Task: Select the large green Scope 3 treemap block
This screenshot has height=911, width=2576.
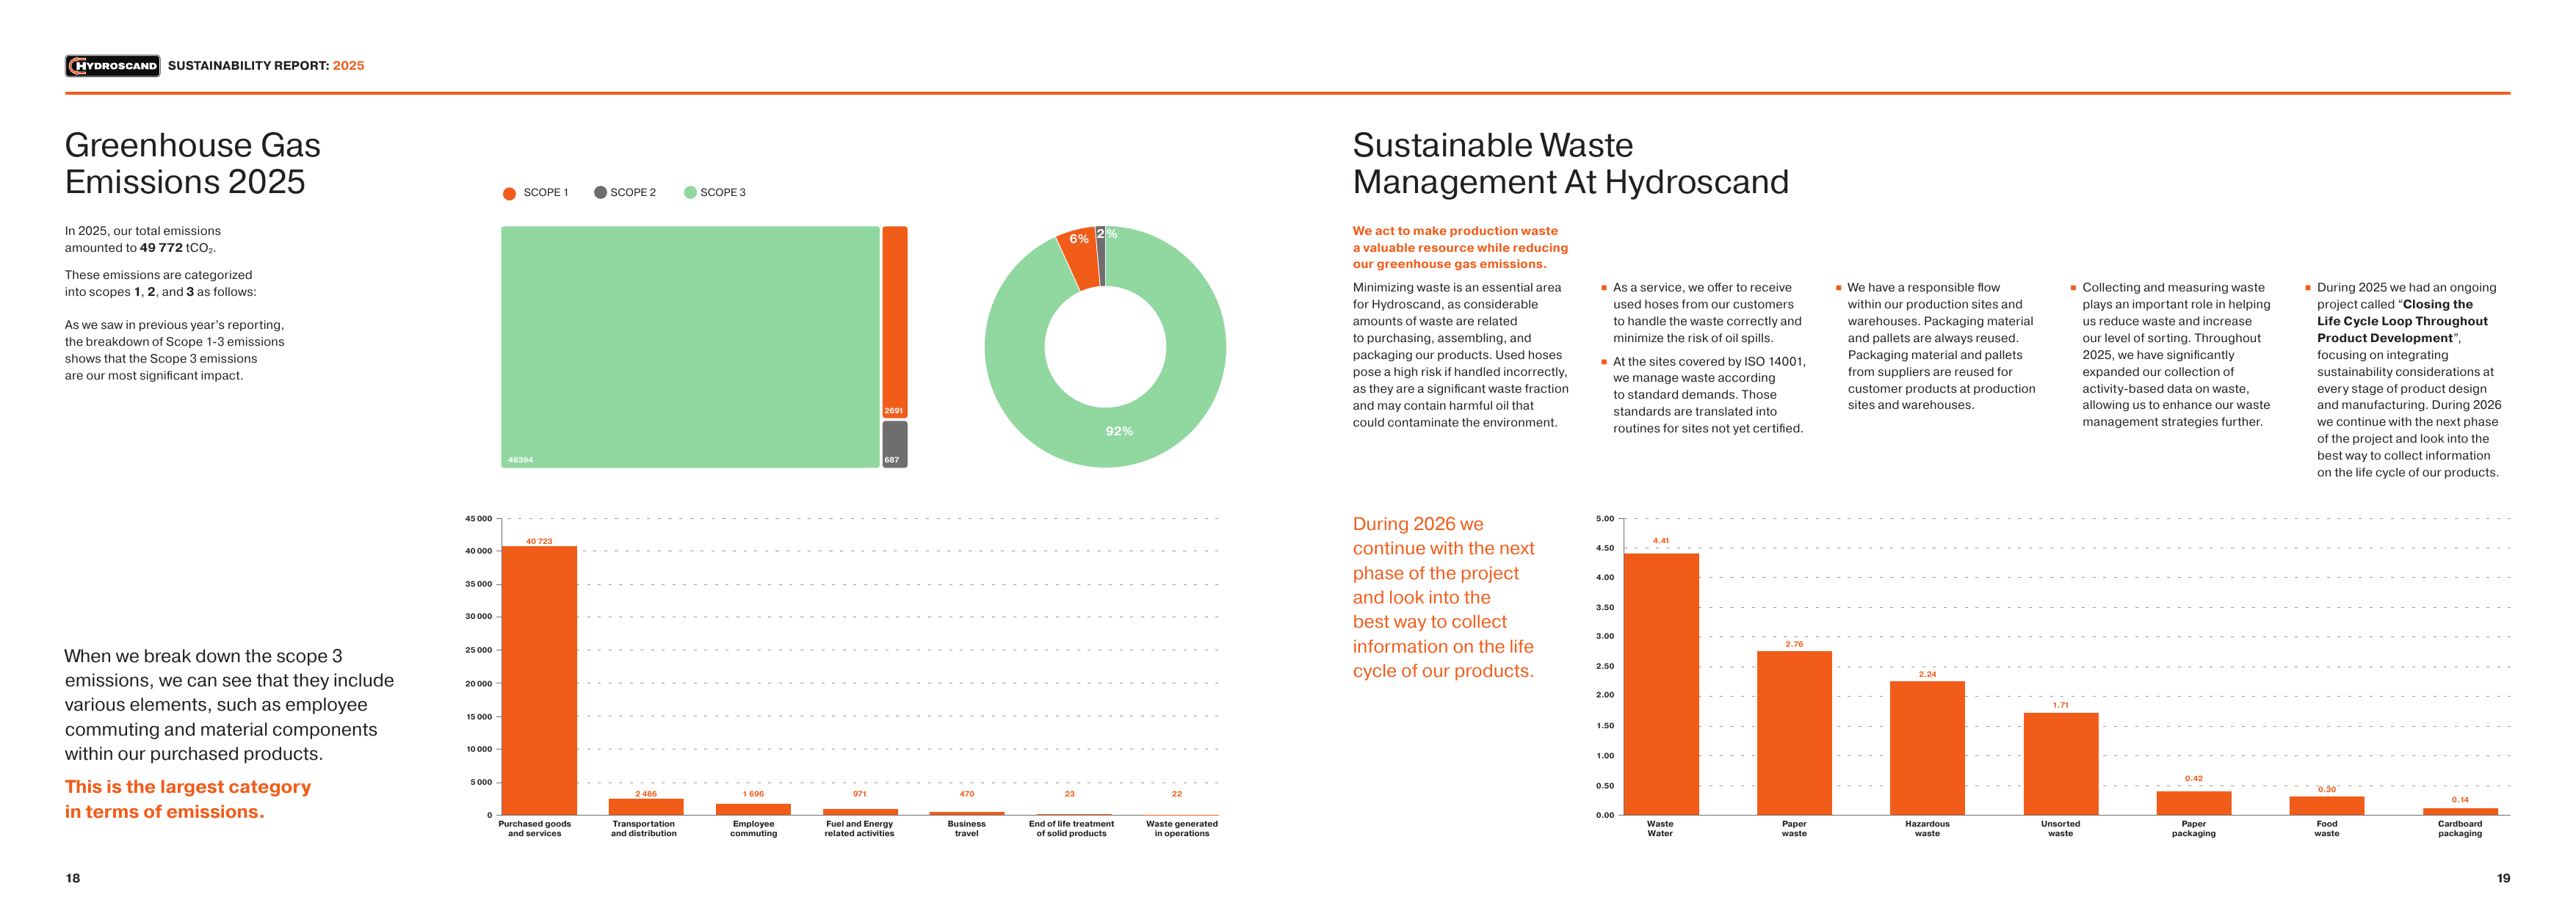Action: click(690, 347)
